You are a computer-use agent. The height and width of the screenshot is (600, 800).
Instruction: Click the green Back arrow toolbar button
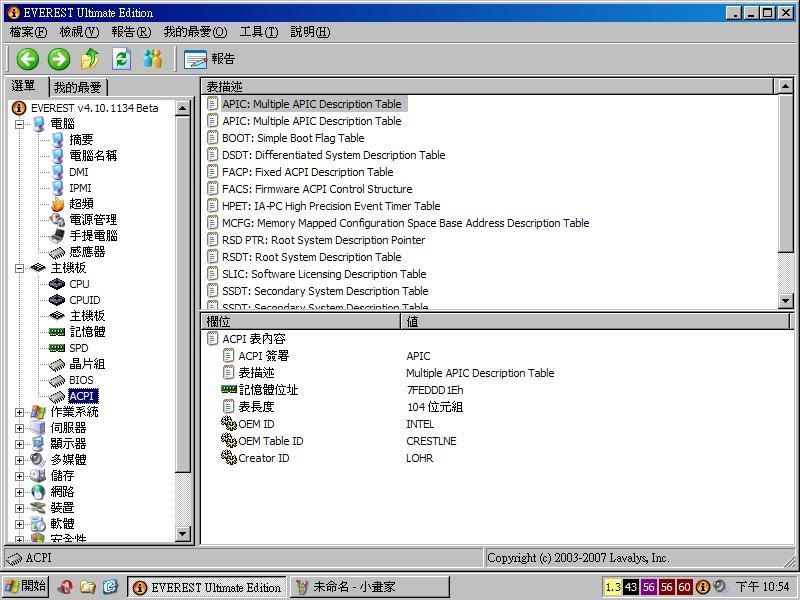(28, 59)
